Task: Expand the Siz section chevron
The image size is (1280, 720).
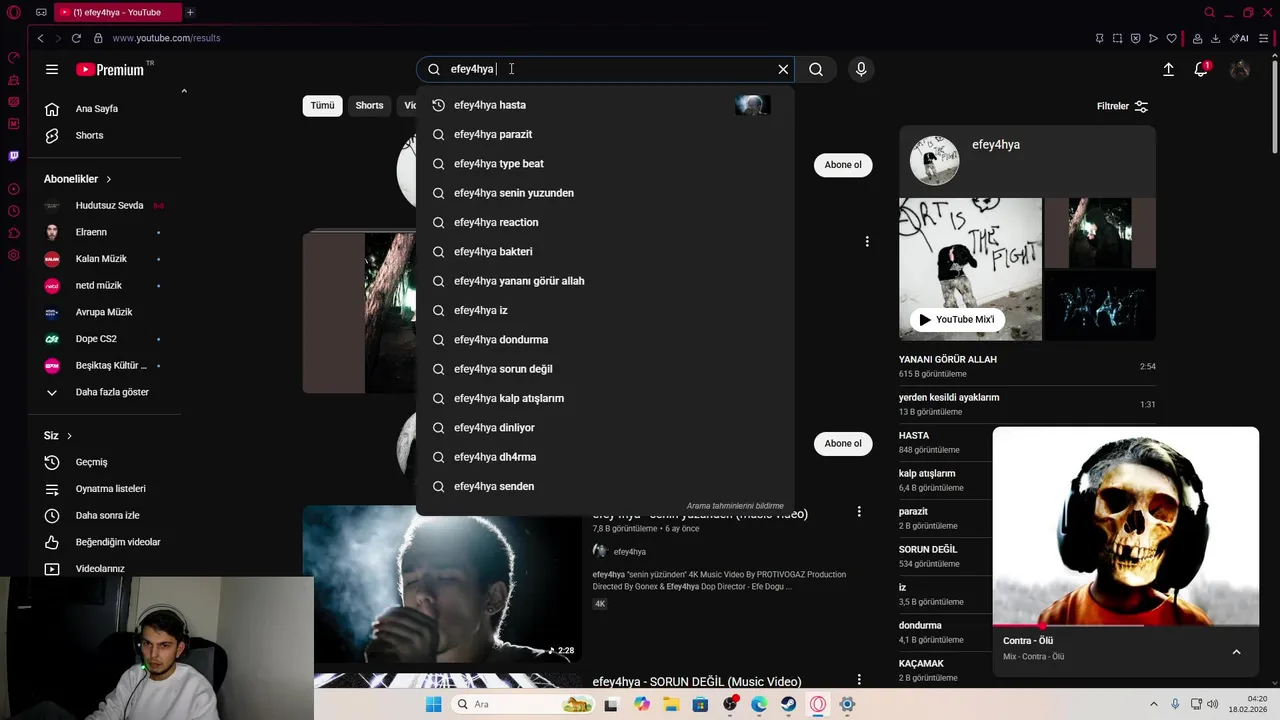Action: 69,436
